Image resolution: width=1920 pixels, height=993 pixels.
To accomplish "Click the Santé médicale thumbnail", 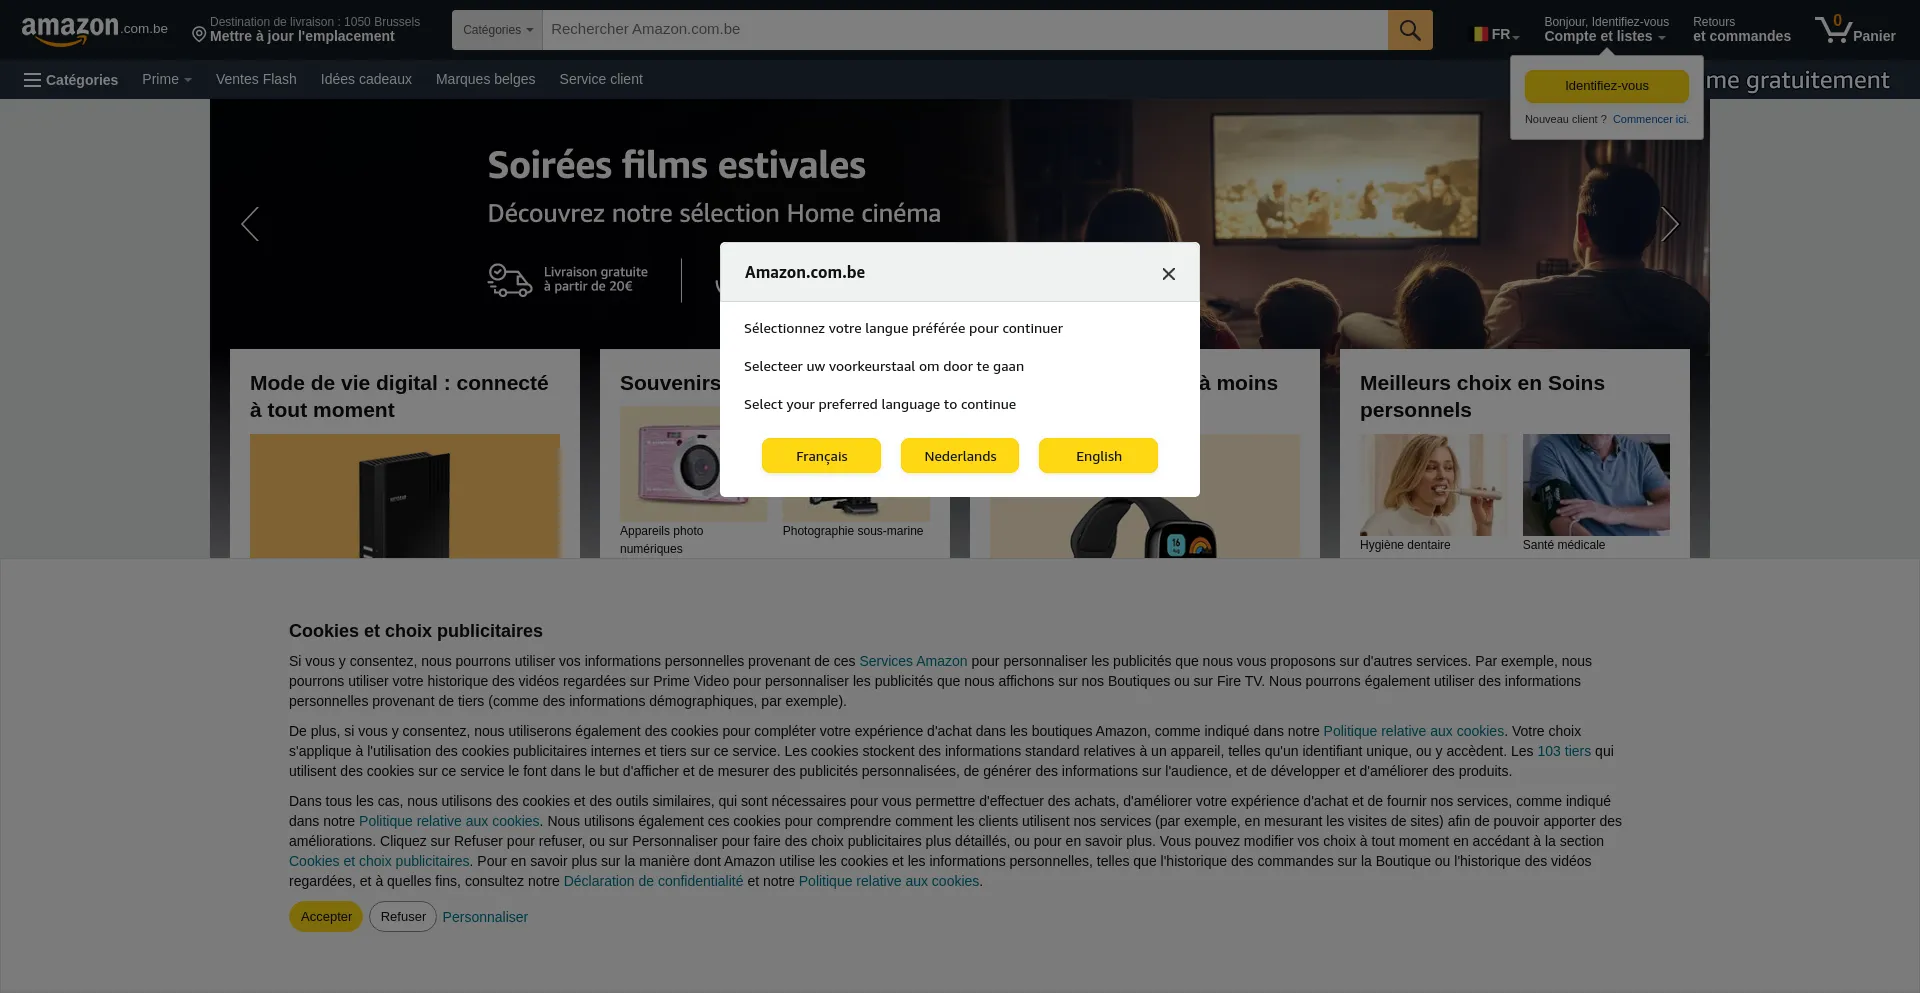I will coord(1596,485).
